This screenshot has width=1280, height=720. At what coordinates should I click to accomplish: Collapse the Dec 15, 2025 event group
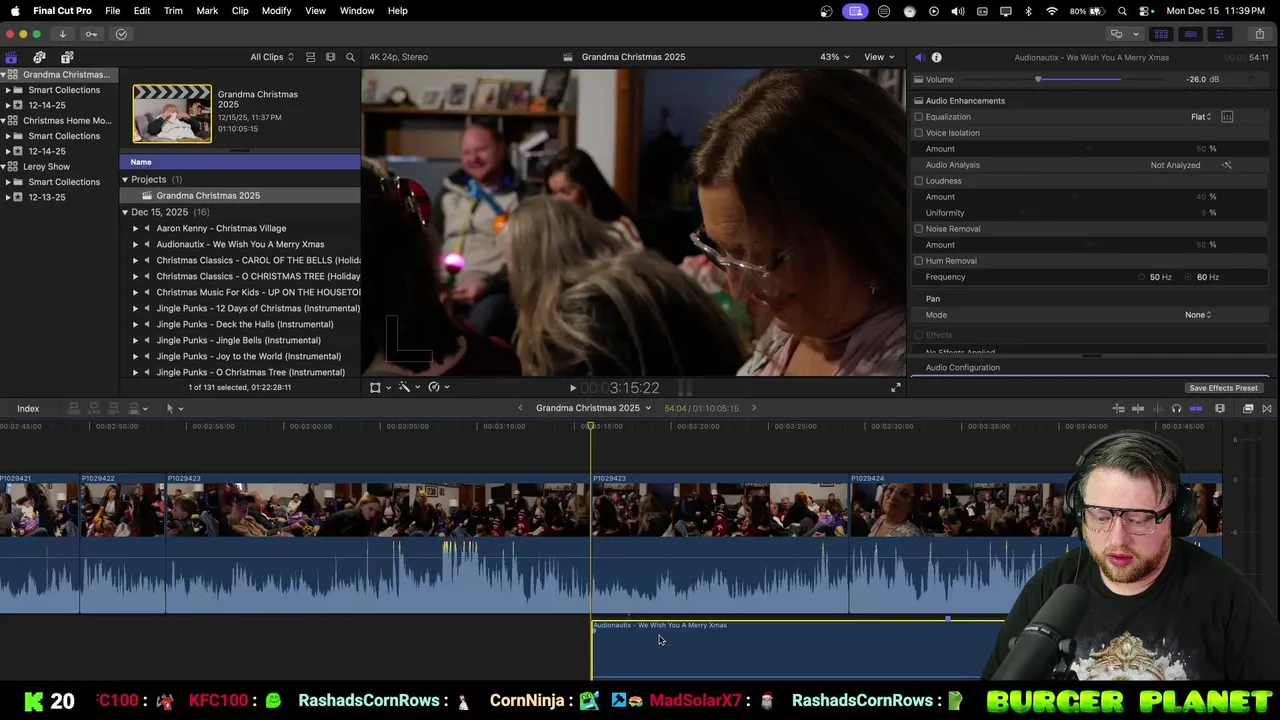click(125, 212)
